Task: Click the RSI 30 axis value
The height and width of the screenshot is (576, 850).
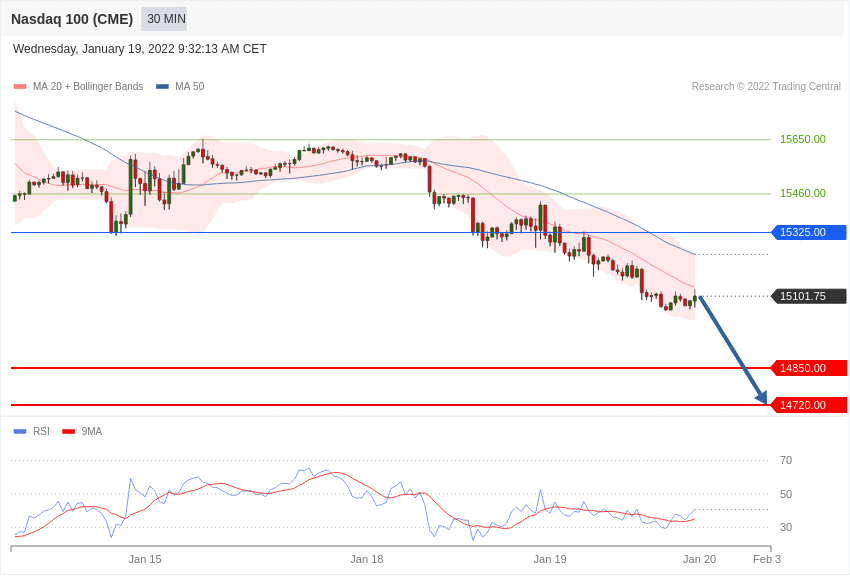Action: pyautogui.click(x=785, y=527)
